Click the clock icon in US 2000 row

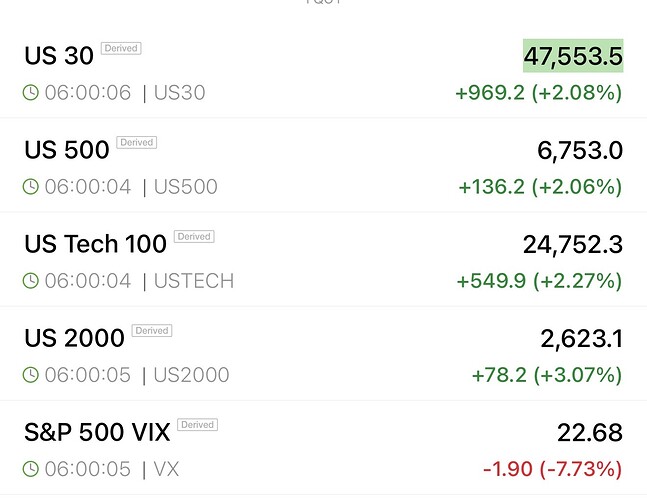31,375
